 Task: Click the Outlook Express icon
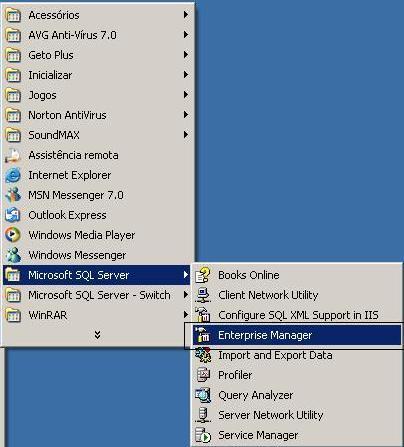(x=13, y=215)
